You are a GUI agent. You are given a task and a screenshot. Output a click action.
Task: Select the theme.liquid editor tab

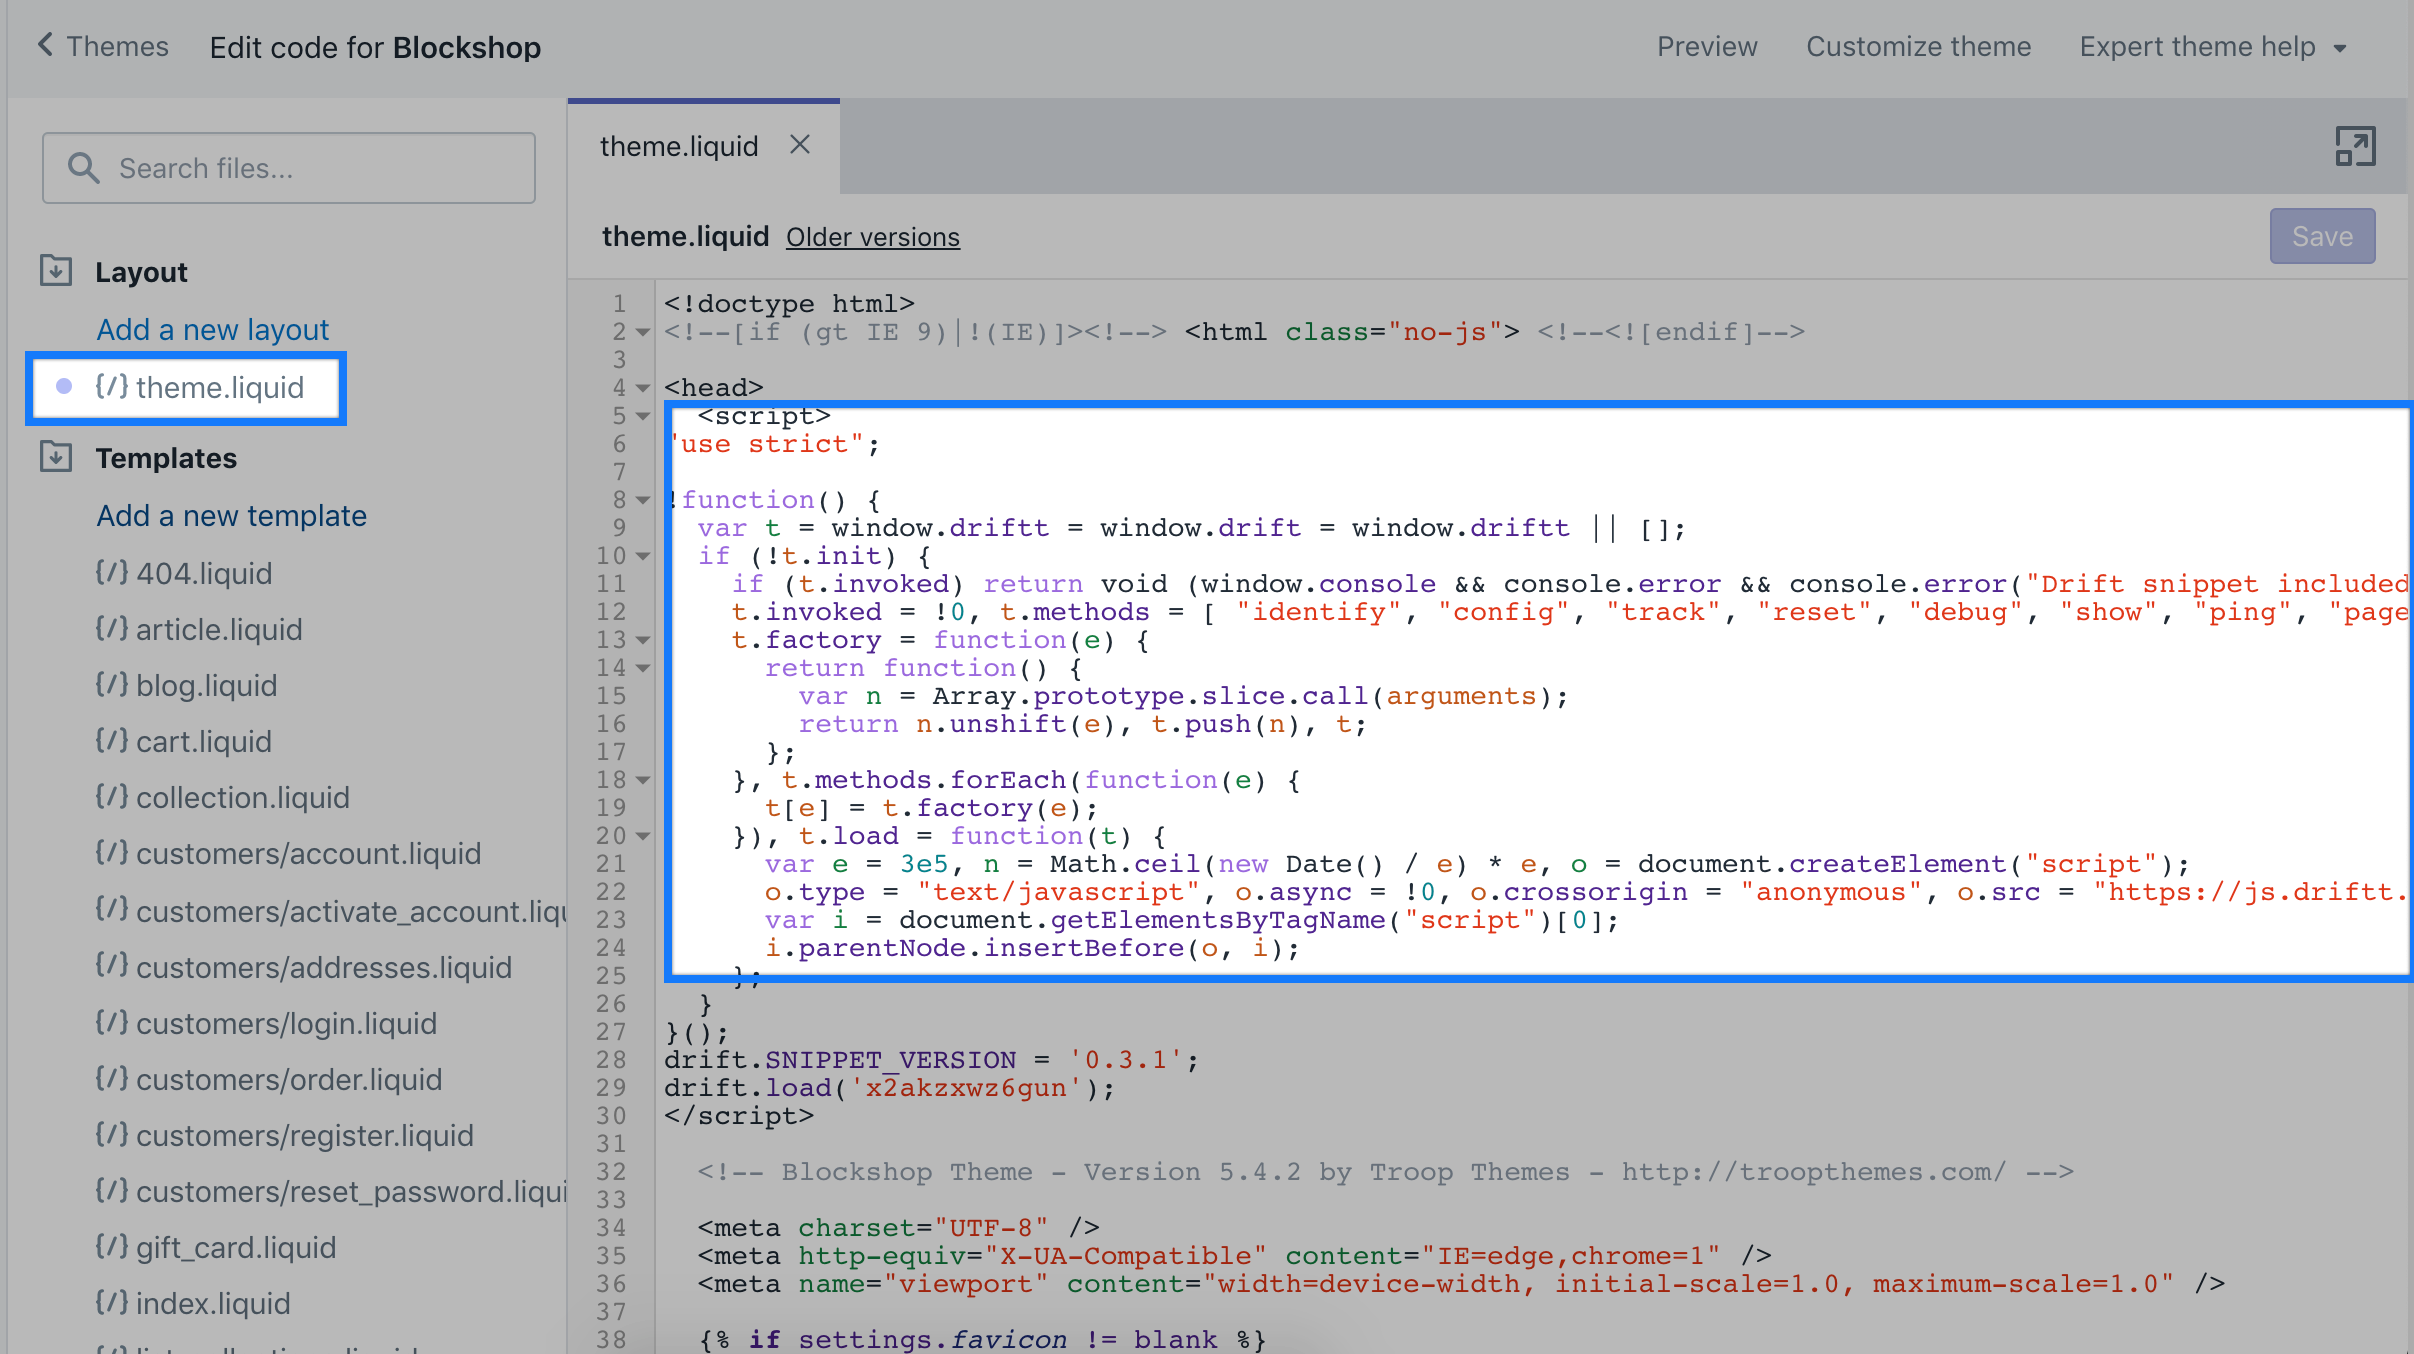pos(679,147)
